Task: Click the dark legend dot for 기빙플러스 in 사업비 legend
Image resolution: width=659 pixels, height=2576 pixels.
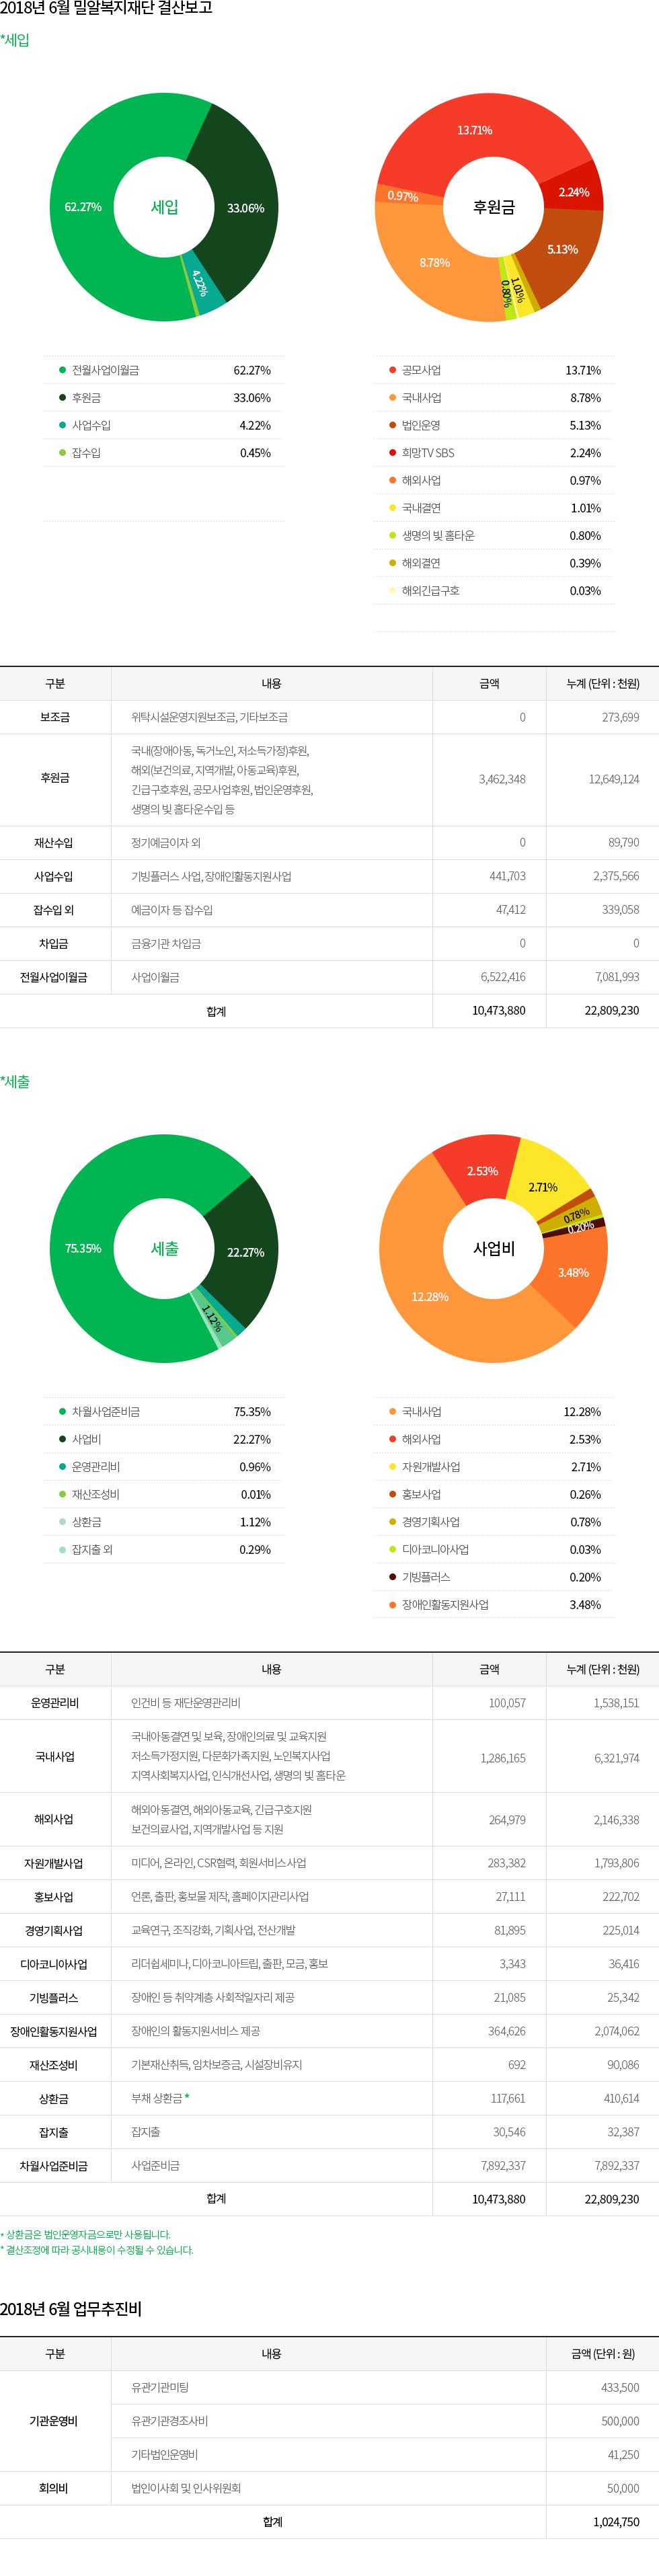Action: pos(392,1576)
